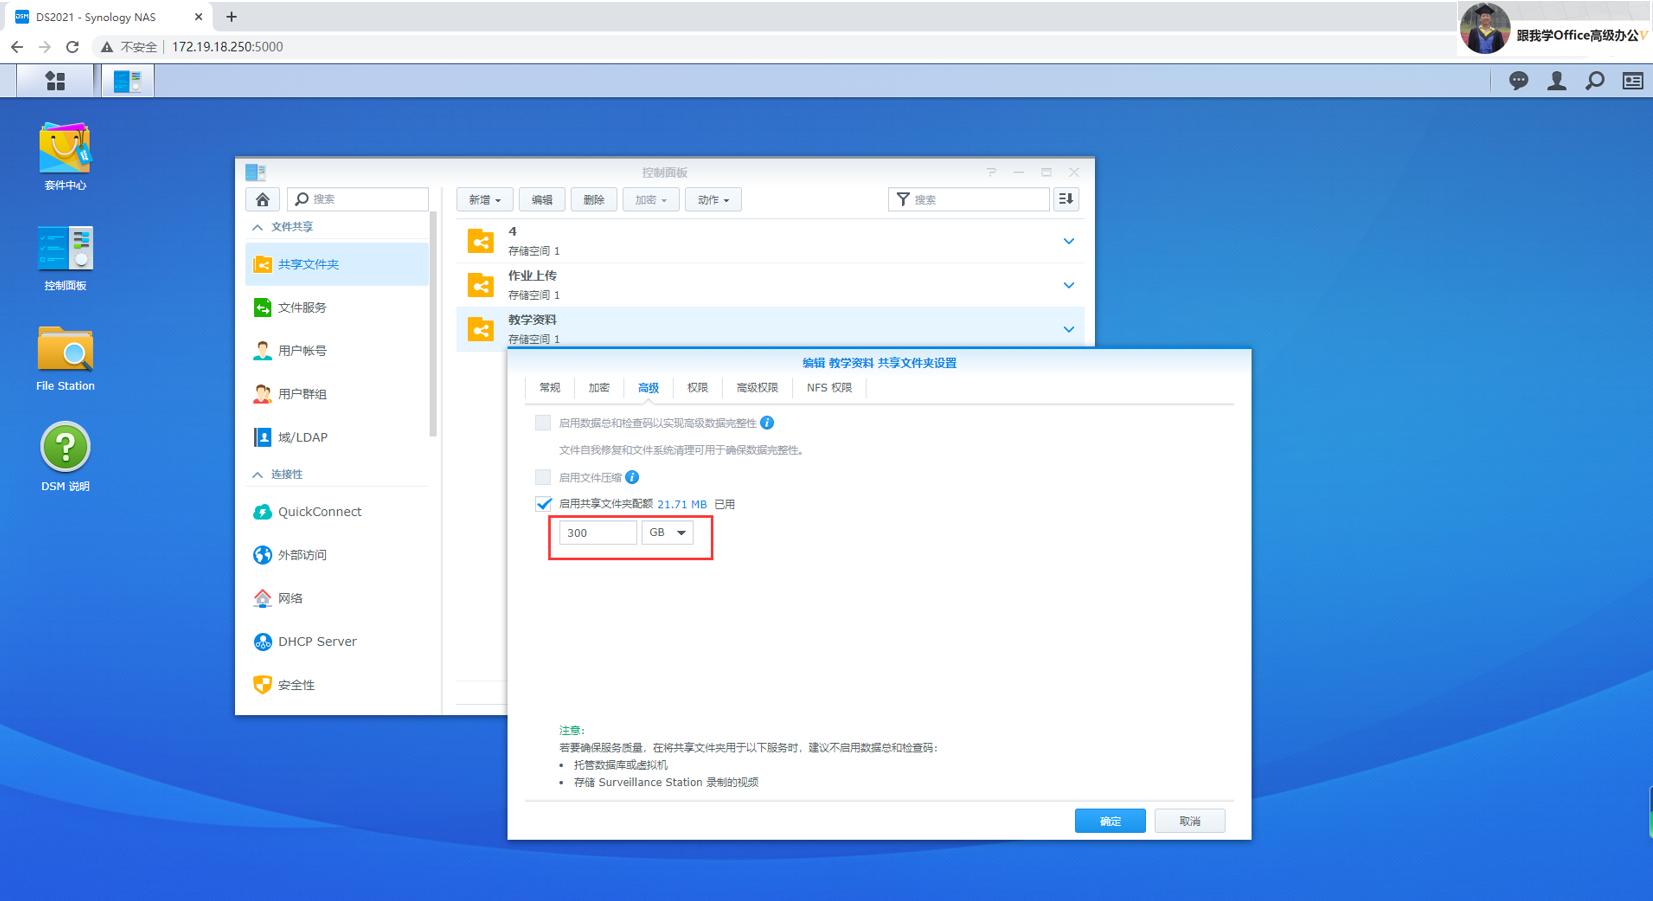Switch to the 权限 tab
Image resolution: width=1653 pixels, height=901 pixels.
[x=697, y=387]
